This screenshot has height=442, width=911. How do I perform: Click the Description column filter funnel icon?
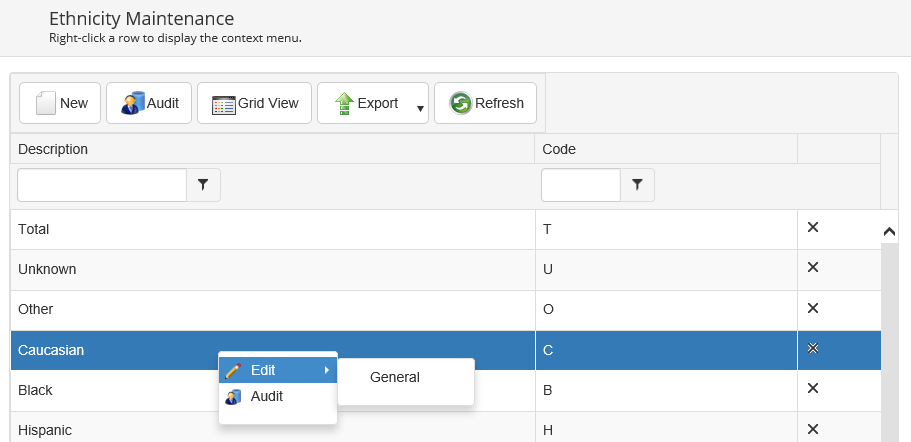tap(204, 185)
